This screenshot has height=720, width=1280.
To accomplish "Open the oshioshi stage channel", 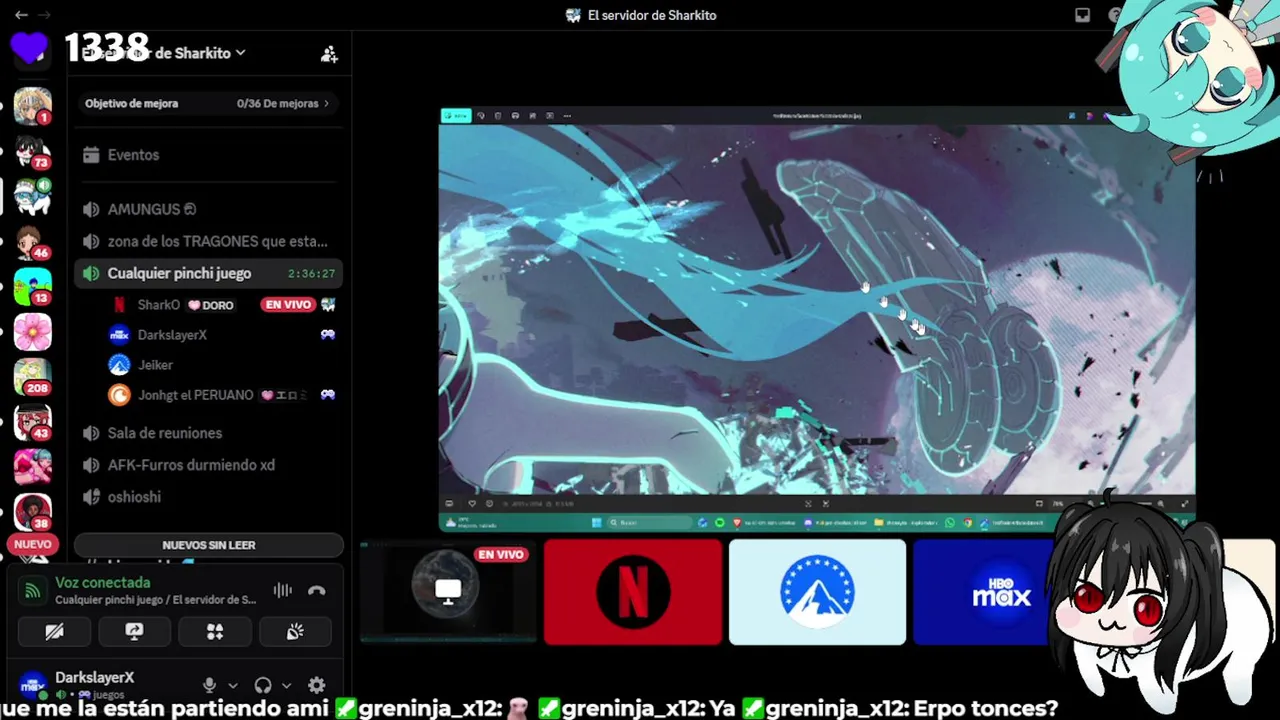I will (208, 497).
